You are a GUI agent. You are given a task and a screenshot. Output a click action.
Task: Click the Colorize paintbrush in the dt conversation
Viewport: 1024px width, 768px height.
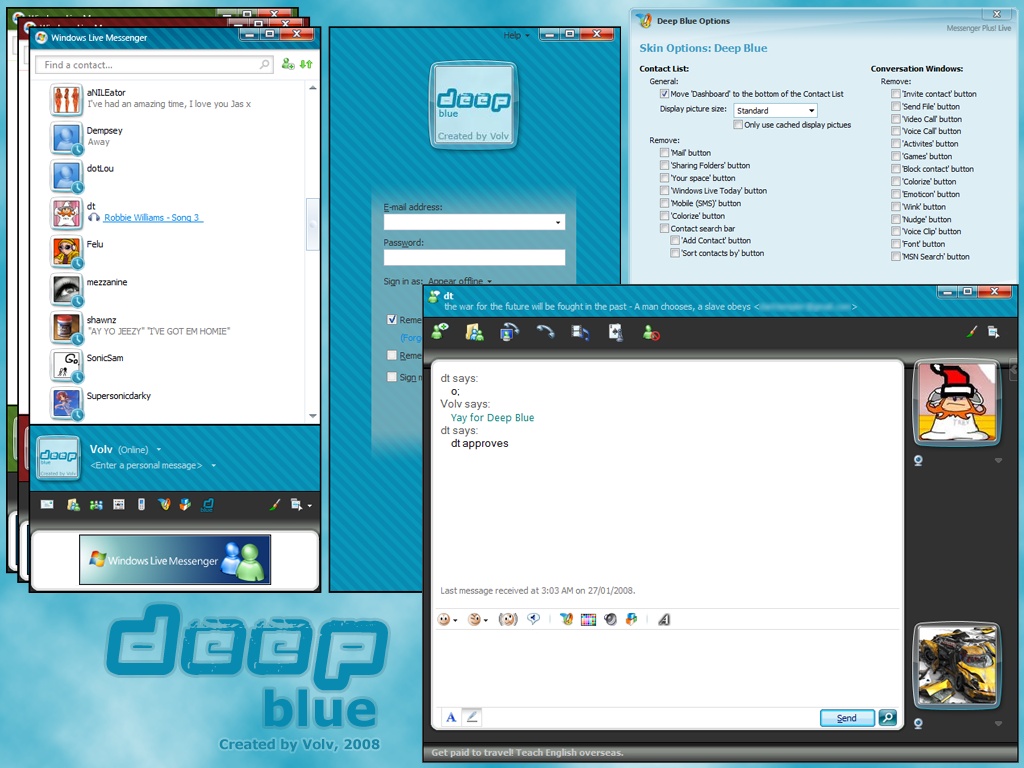click(972, 332)
